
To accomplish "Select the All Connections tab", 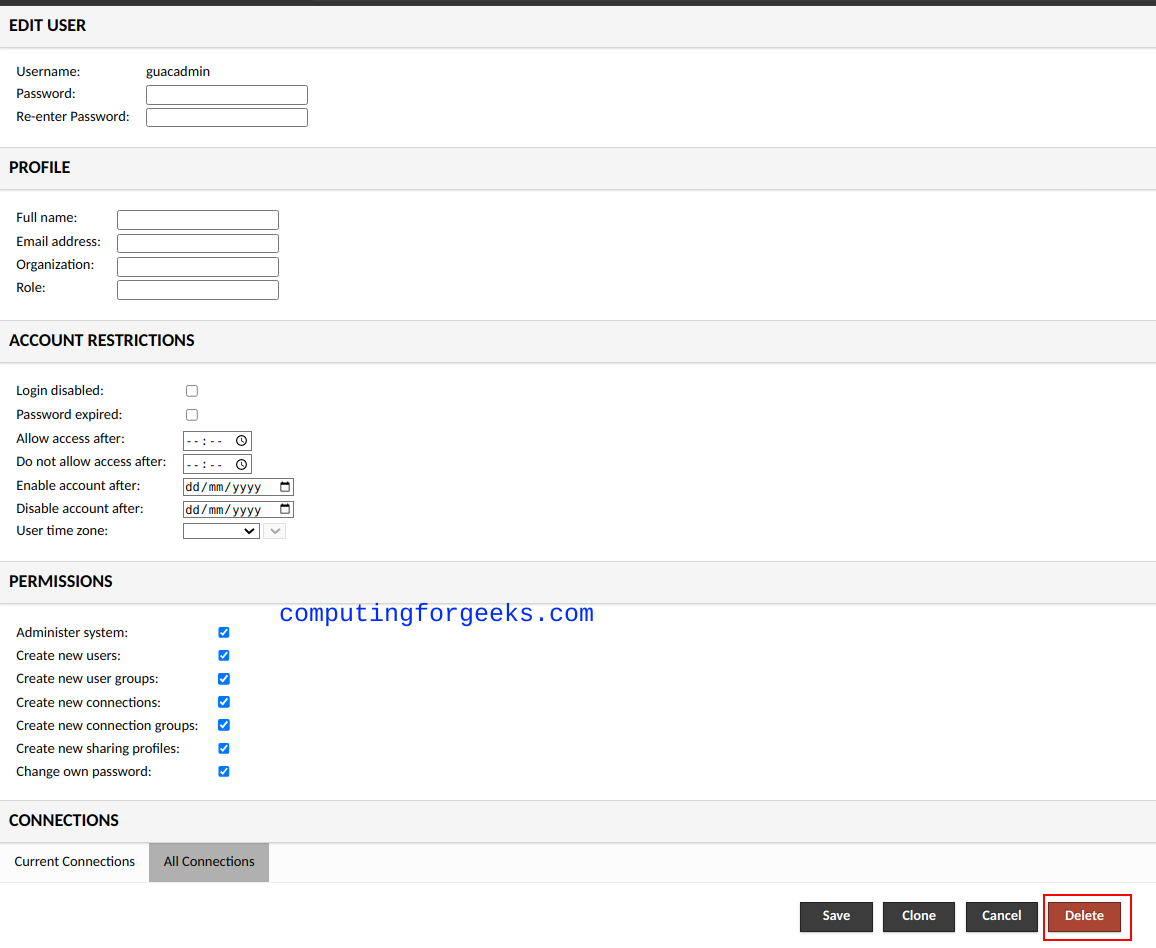I will pyautogui.click(x=209, y=862).
